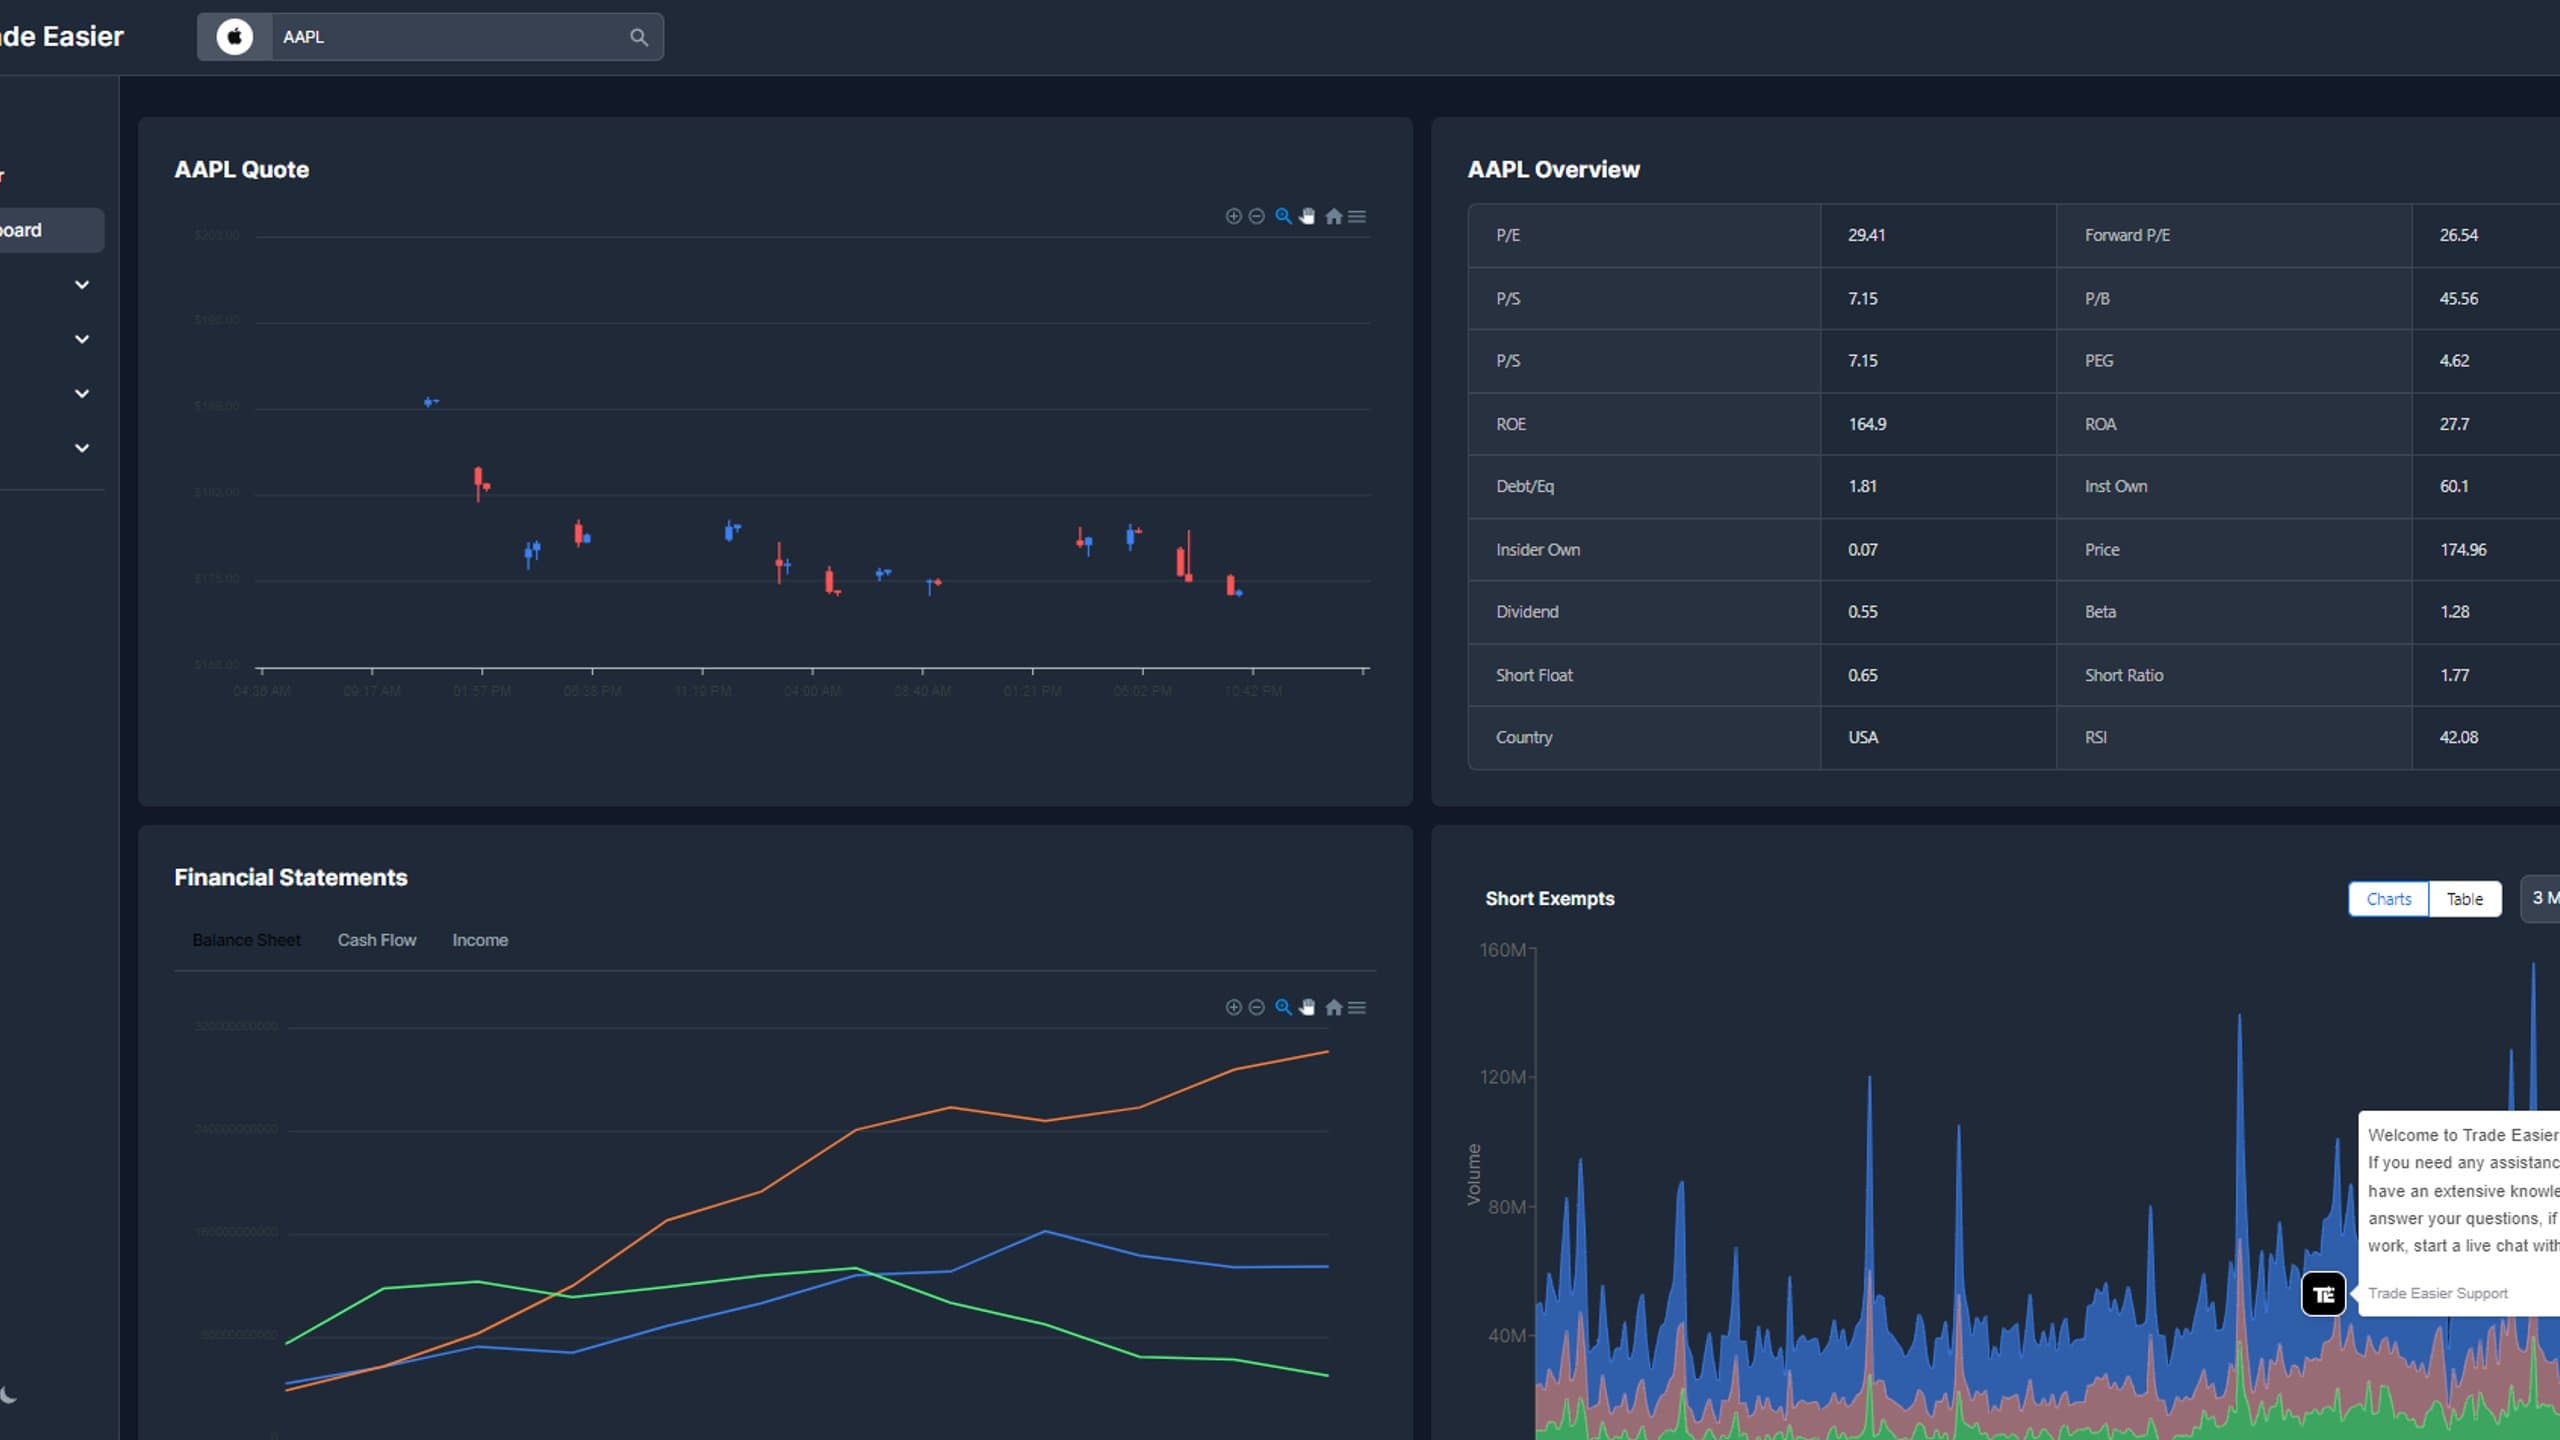Expand the third sidebar chevron from the top
This screenshot has width=2560, height=1440.
tap(82, 394)
